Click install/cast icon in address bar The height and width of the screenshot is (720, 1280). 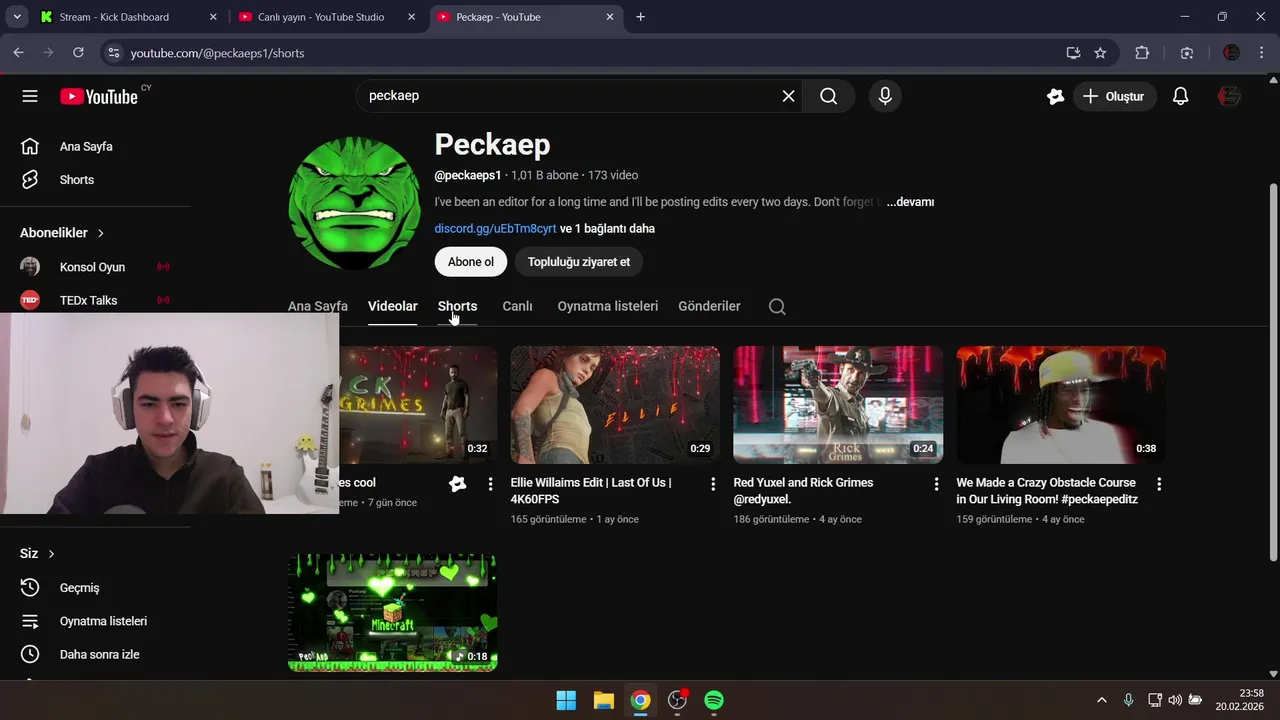[1073, 53]
